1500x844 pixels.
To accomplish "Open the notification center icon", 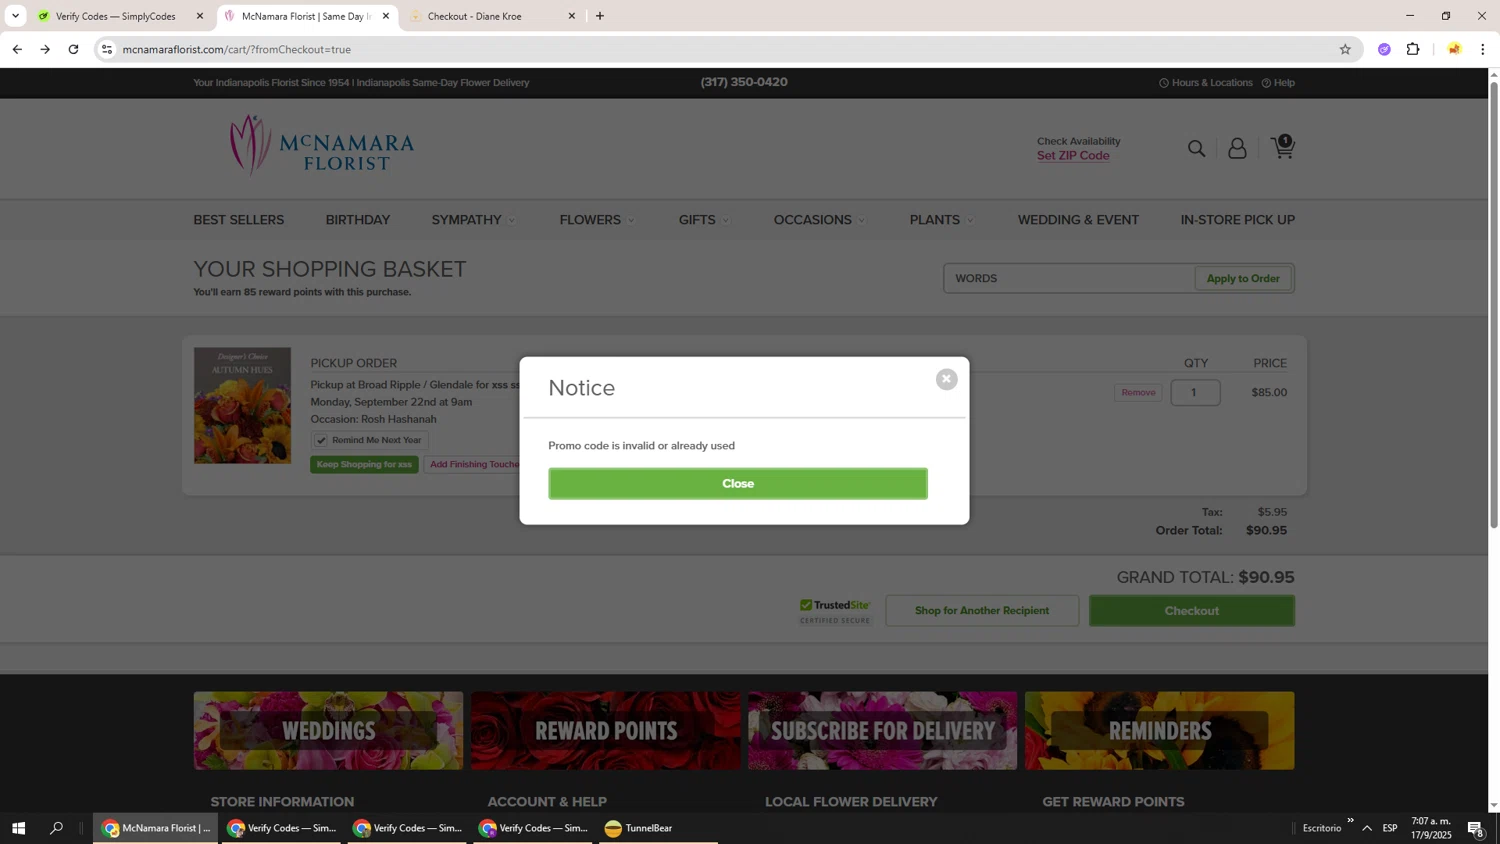I will [1475, 828].
